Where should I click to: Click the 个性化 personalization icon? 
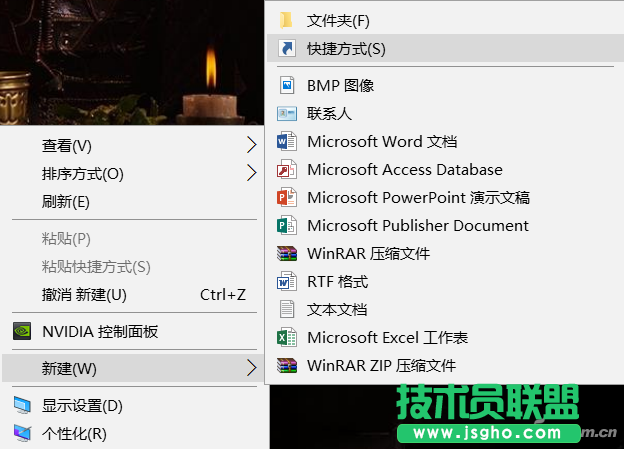22,433
